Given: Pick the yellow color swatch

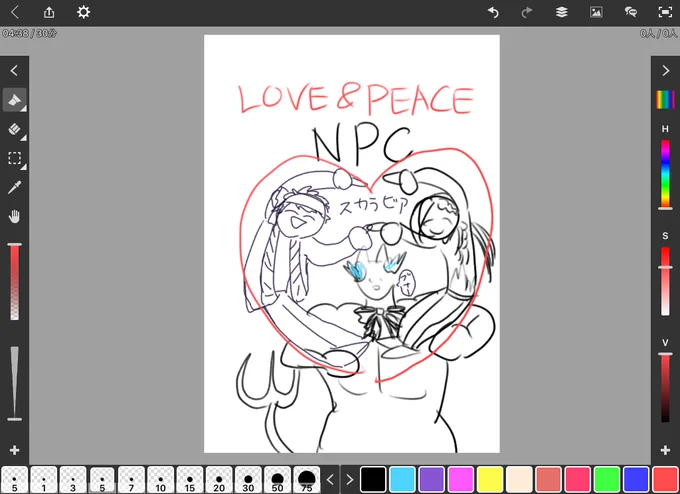Looking at the screenshot, I should point(490,480).
